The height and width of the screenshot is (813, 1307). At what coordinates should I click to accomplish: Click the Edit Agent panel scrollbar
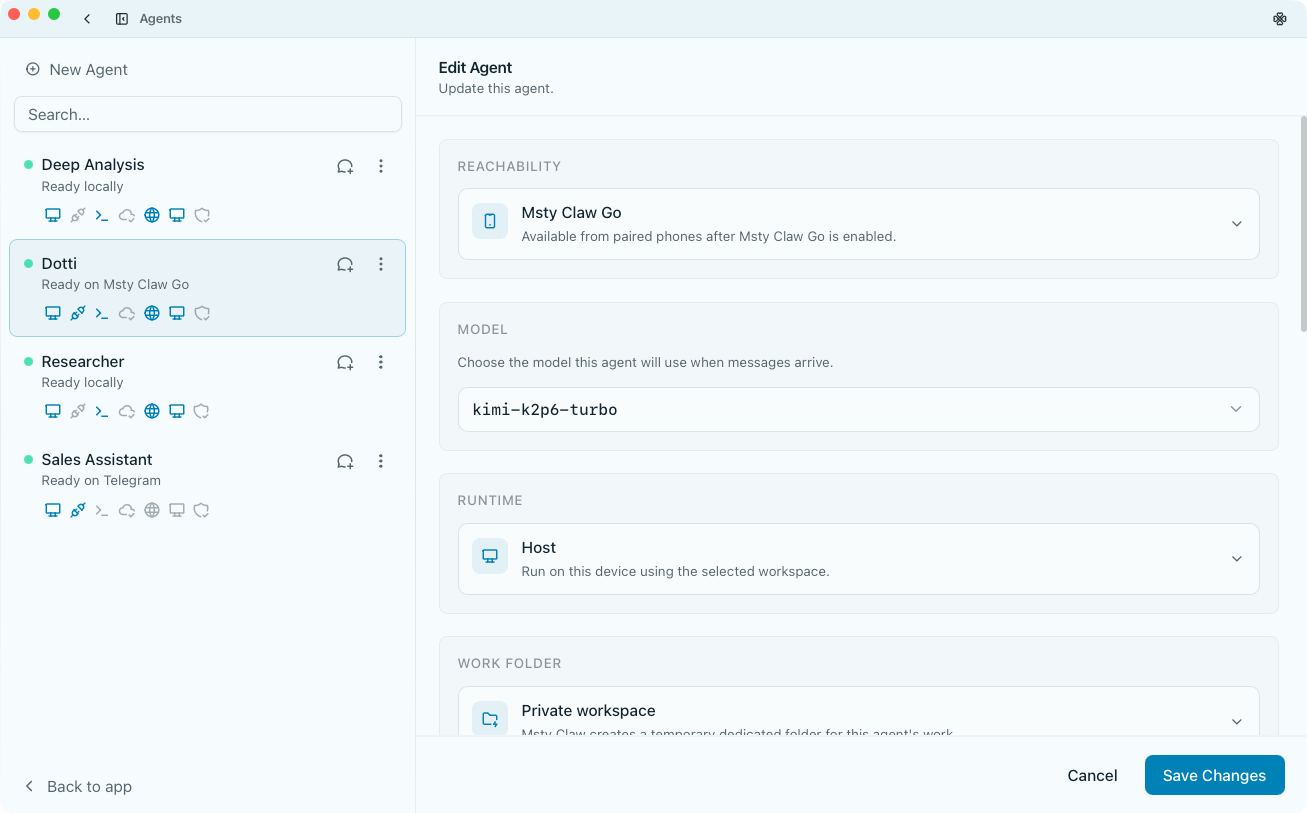click(1302, 224)
